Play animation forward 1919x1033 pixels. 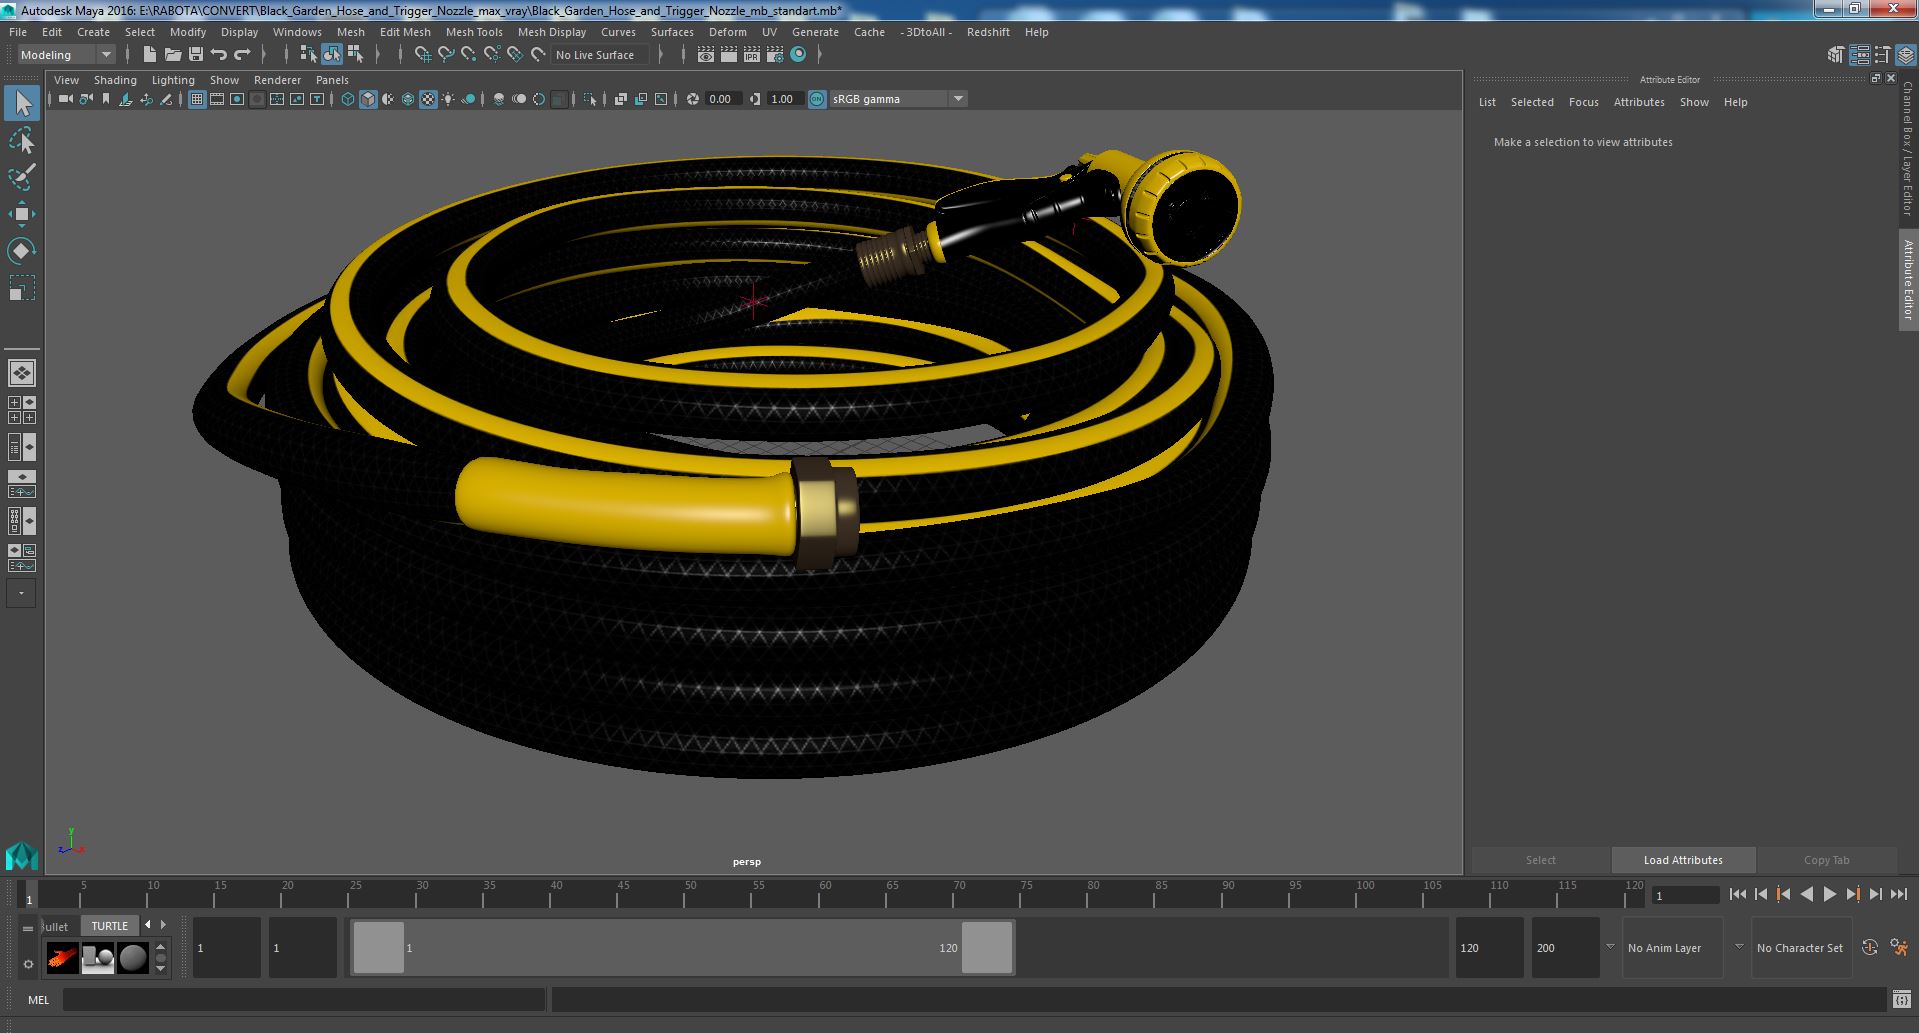(x=1829, y=895)
